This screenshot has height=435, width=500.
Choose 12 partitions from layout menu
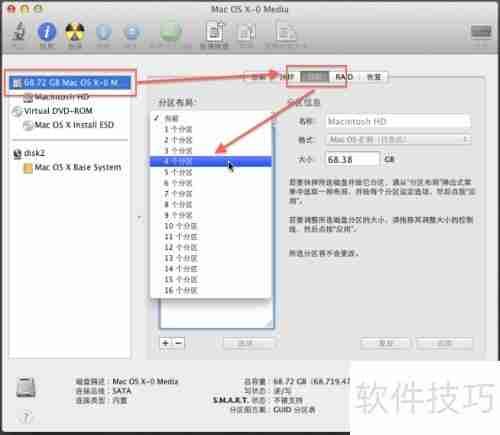click(x=211, y=247)
